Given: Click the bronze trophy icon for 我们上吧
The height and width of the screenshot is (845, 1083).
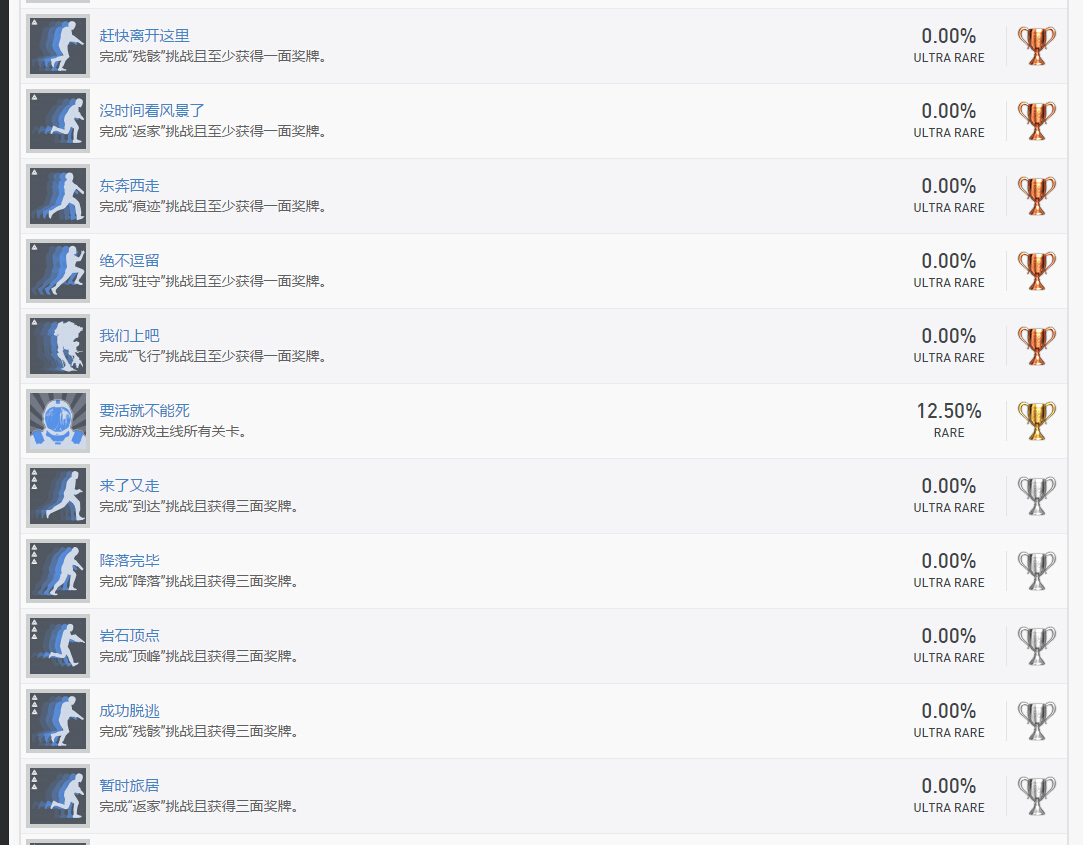Looking at the screenshot, I should (1036, 346).
